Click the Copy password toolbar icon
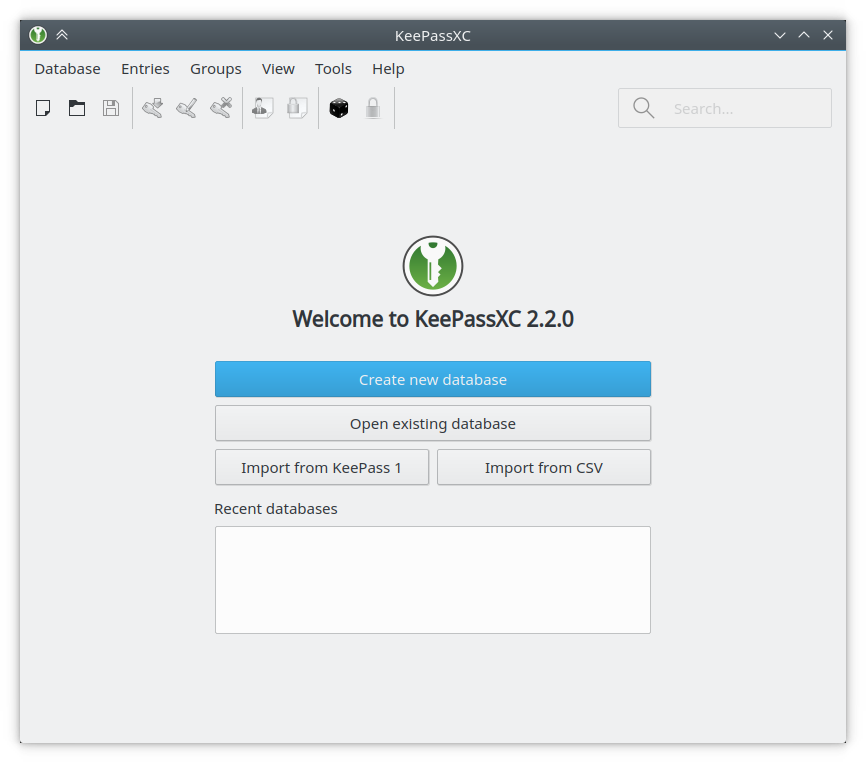This screenshot has height=763, width=866. 297,108
